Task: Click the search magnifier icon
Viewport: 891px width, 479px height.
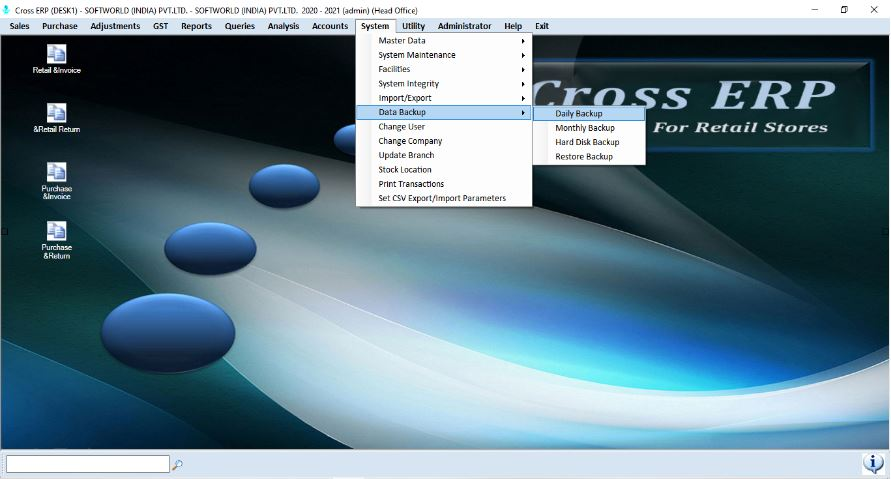Action: click(x=177, y=464)
